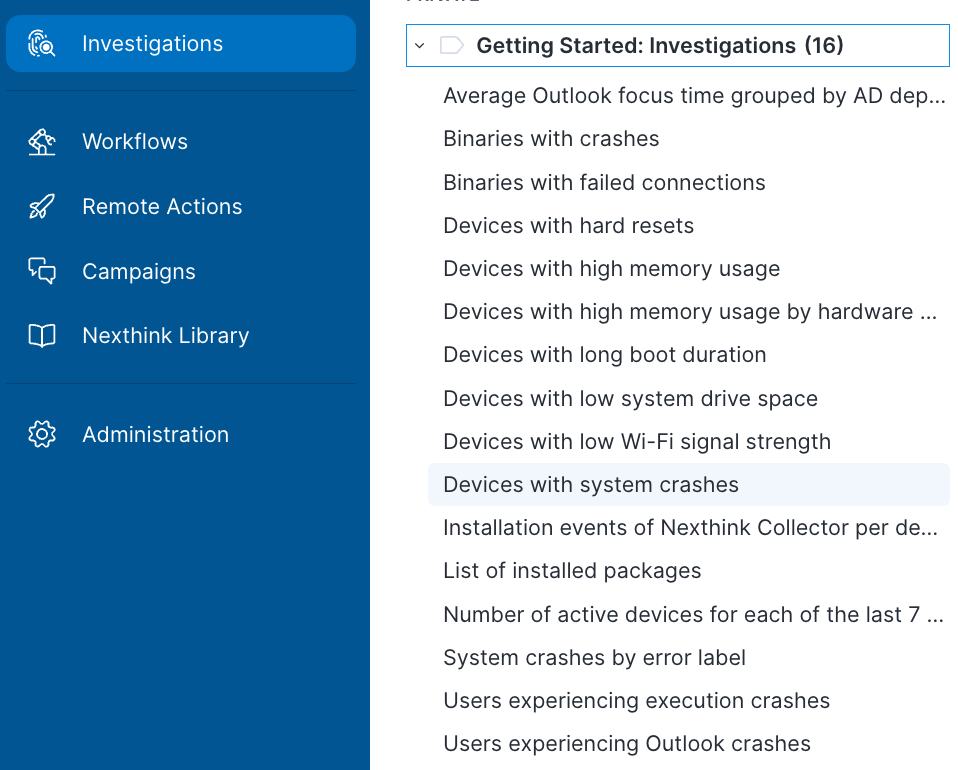
Task: Click the Administration gear icon
Action: coord(42,434)
